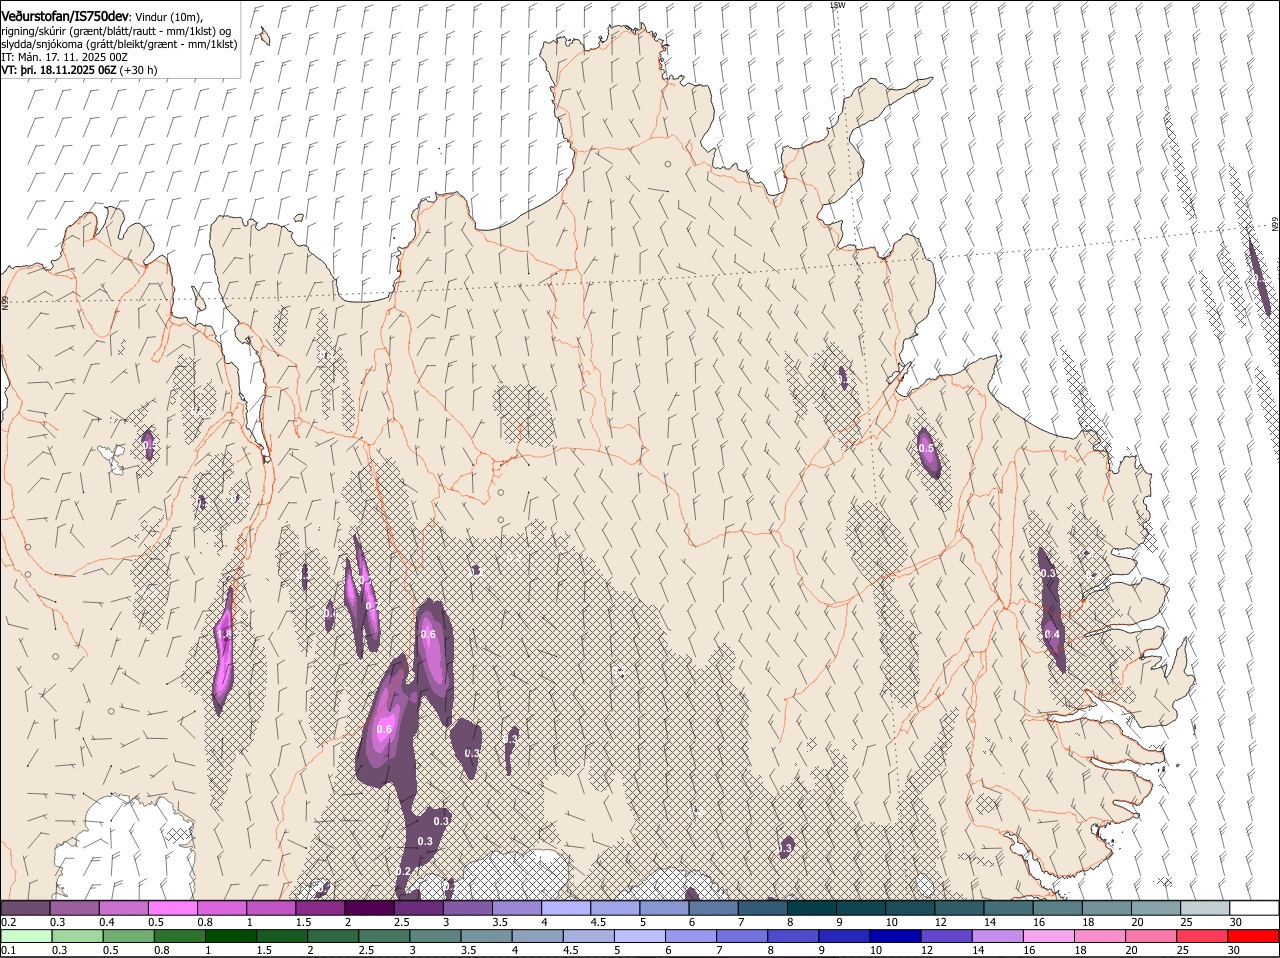1280x958 pixels.
Task: Pick the light lavender 4 swatch in upper legend
Action: 566,908
